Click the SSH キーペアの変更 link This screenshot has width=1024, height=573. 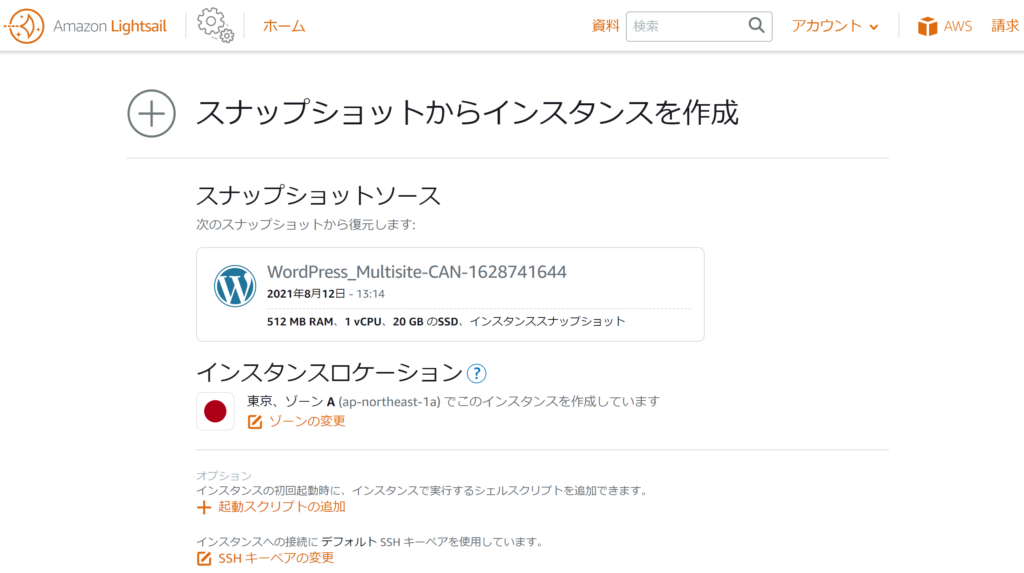tap(276, 558)
